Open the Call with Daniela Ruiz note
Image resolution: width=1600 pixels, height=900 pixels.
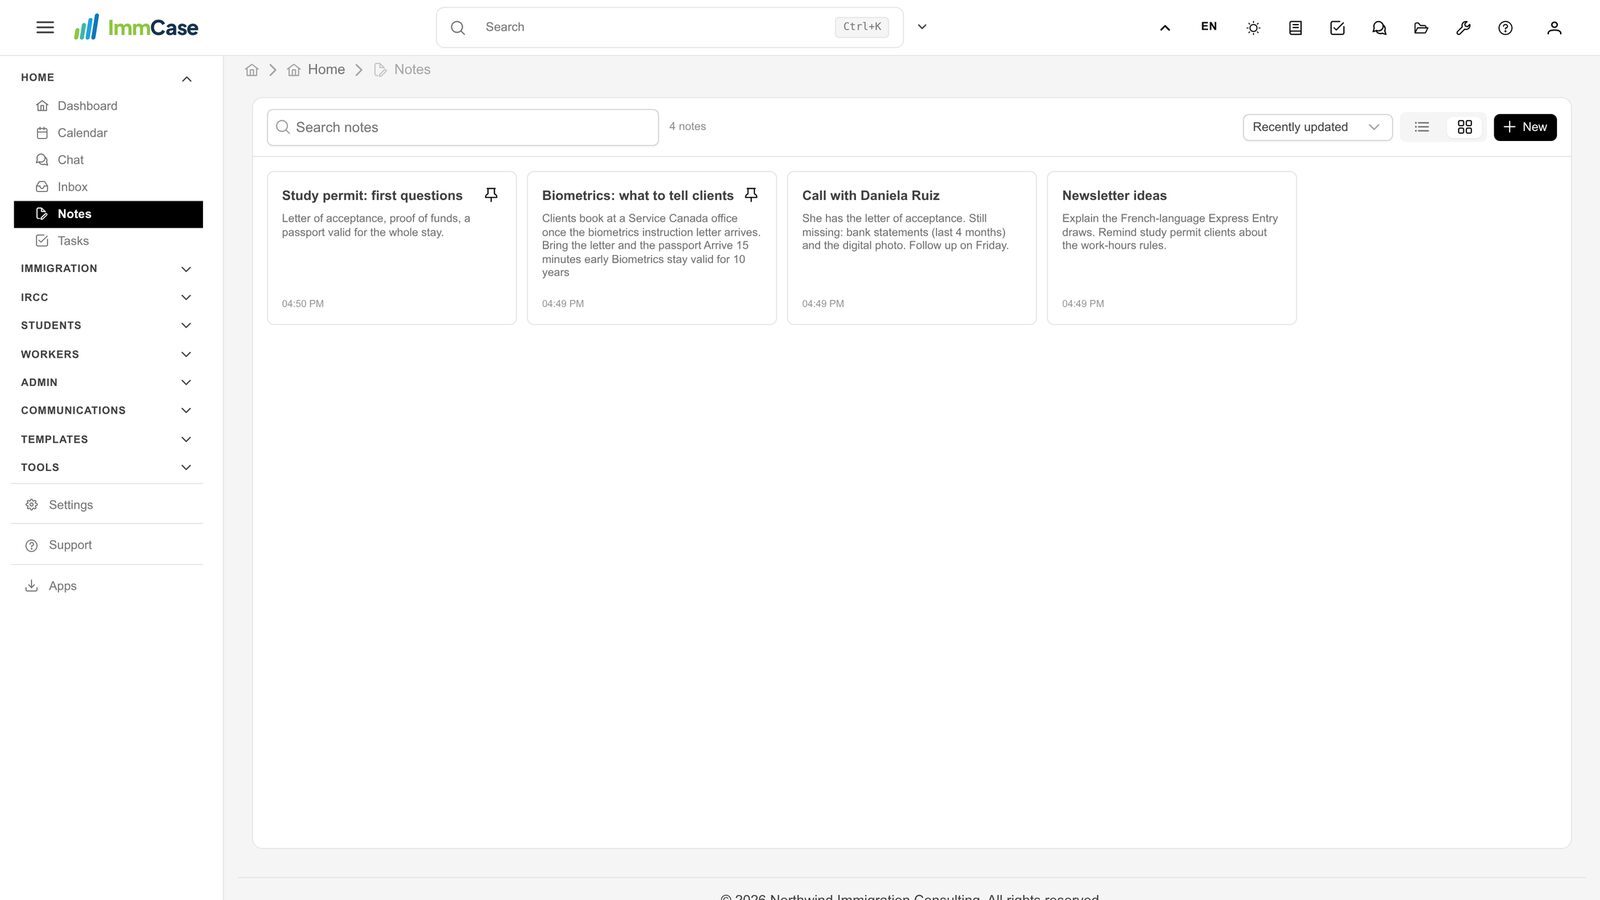point(912,248)
